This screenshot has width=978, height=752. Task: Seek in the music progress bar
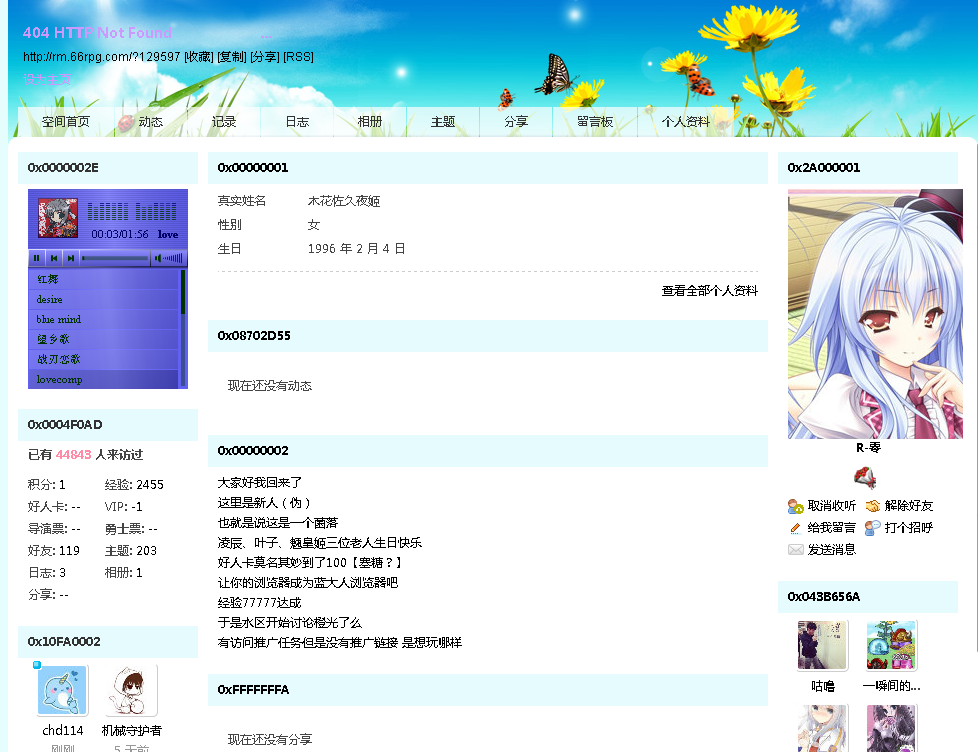[x=115, y=258]
